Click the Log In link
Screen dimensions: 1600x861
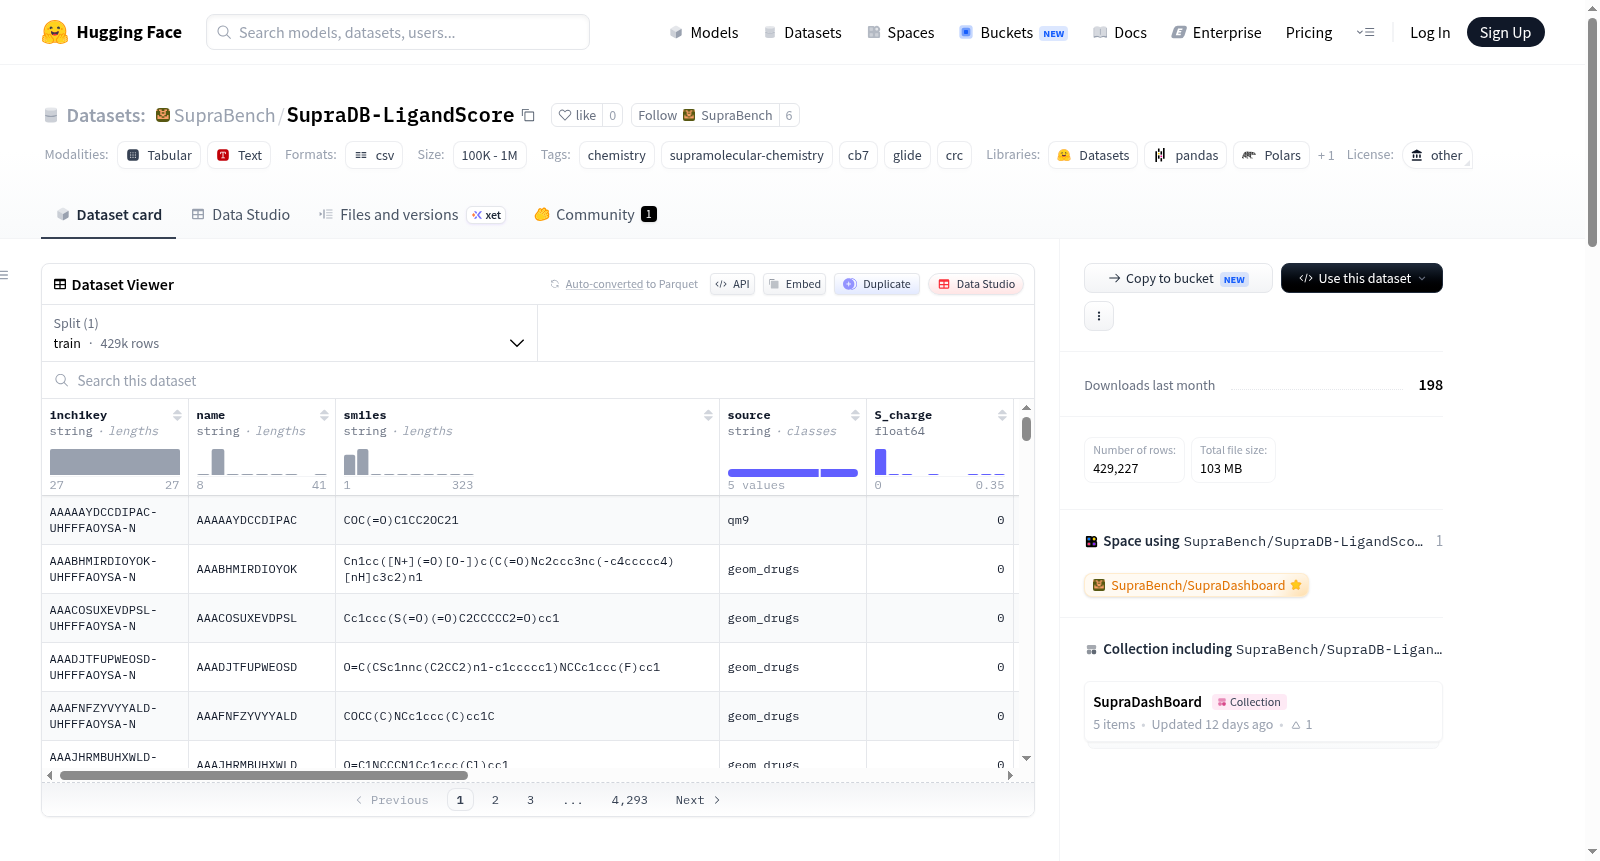point(1430,33)
